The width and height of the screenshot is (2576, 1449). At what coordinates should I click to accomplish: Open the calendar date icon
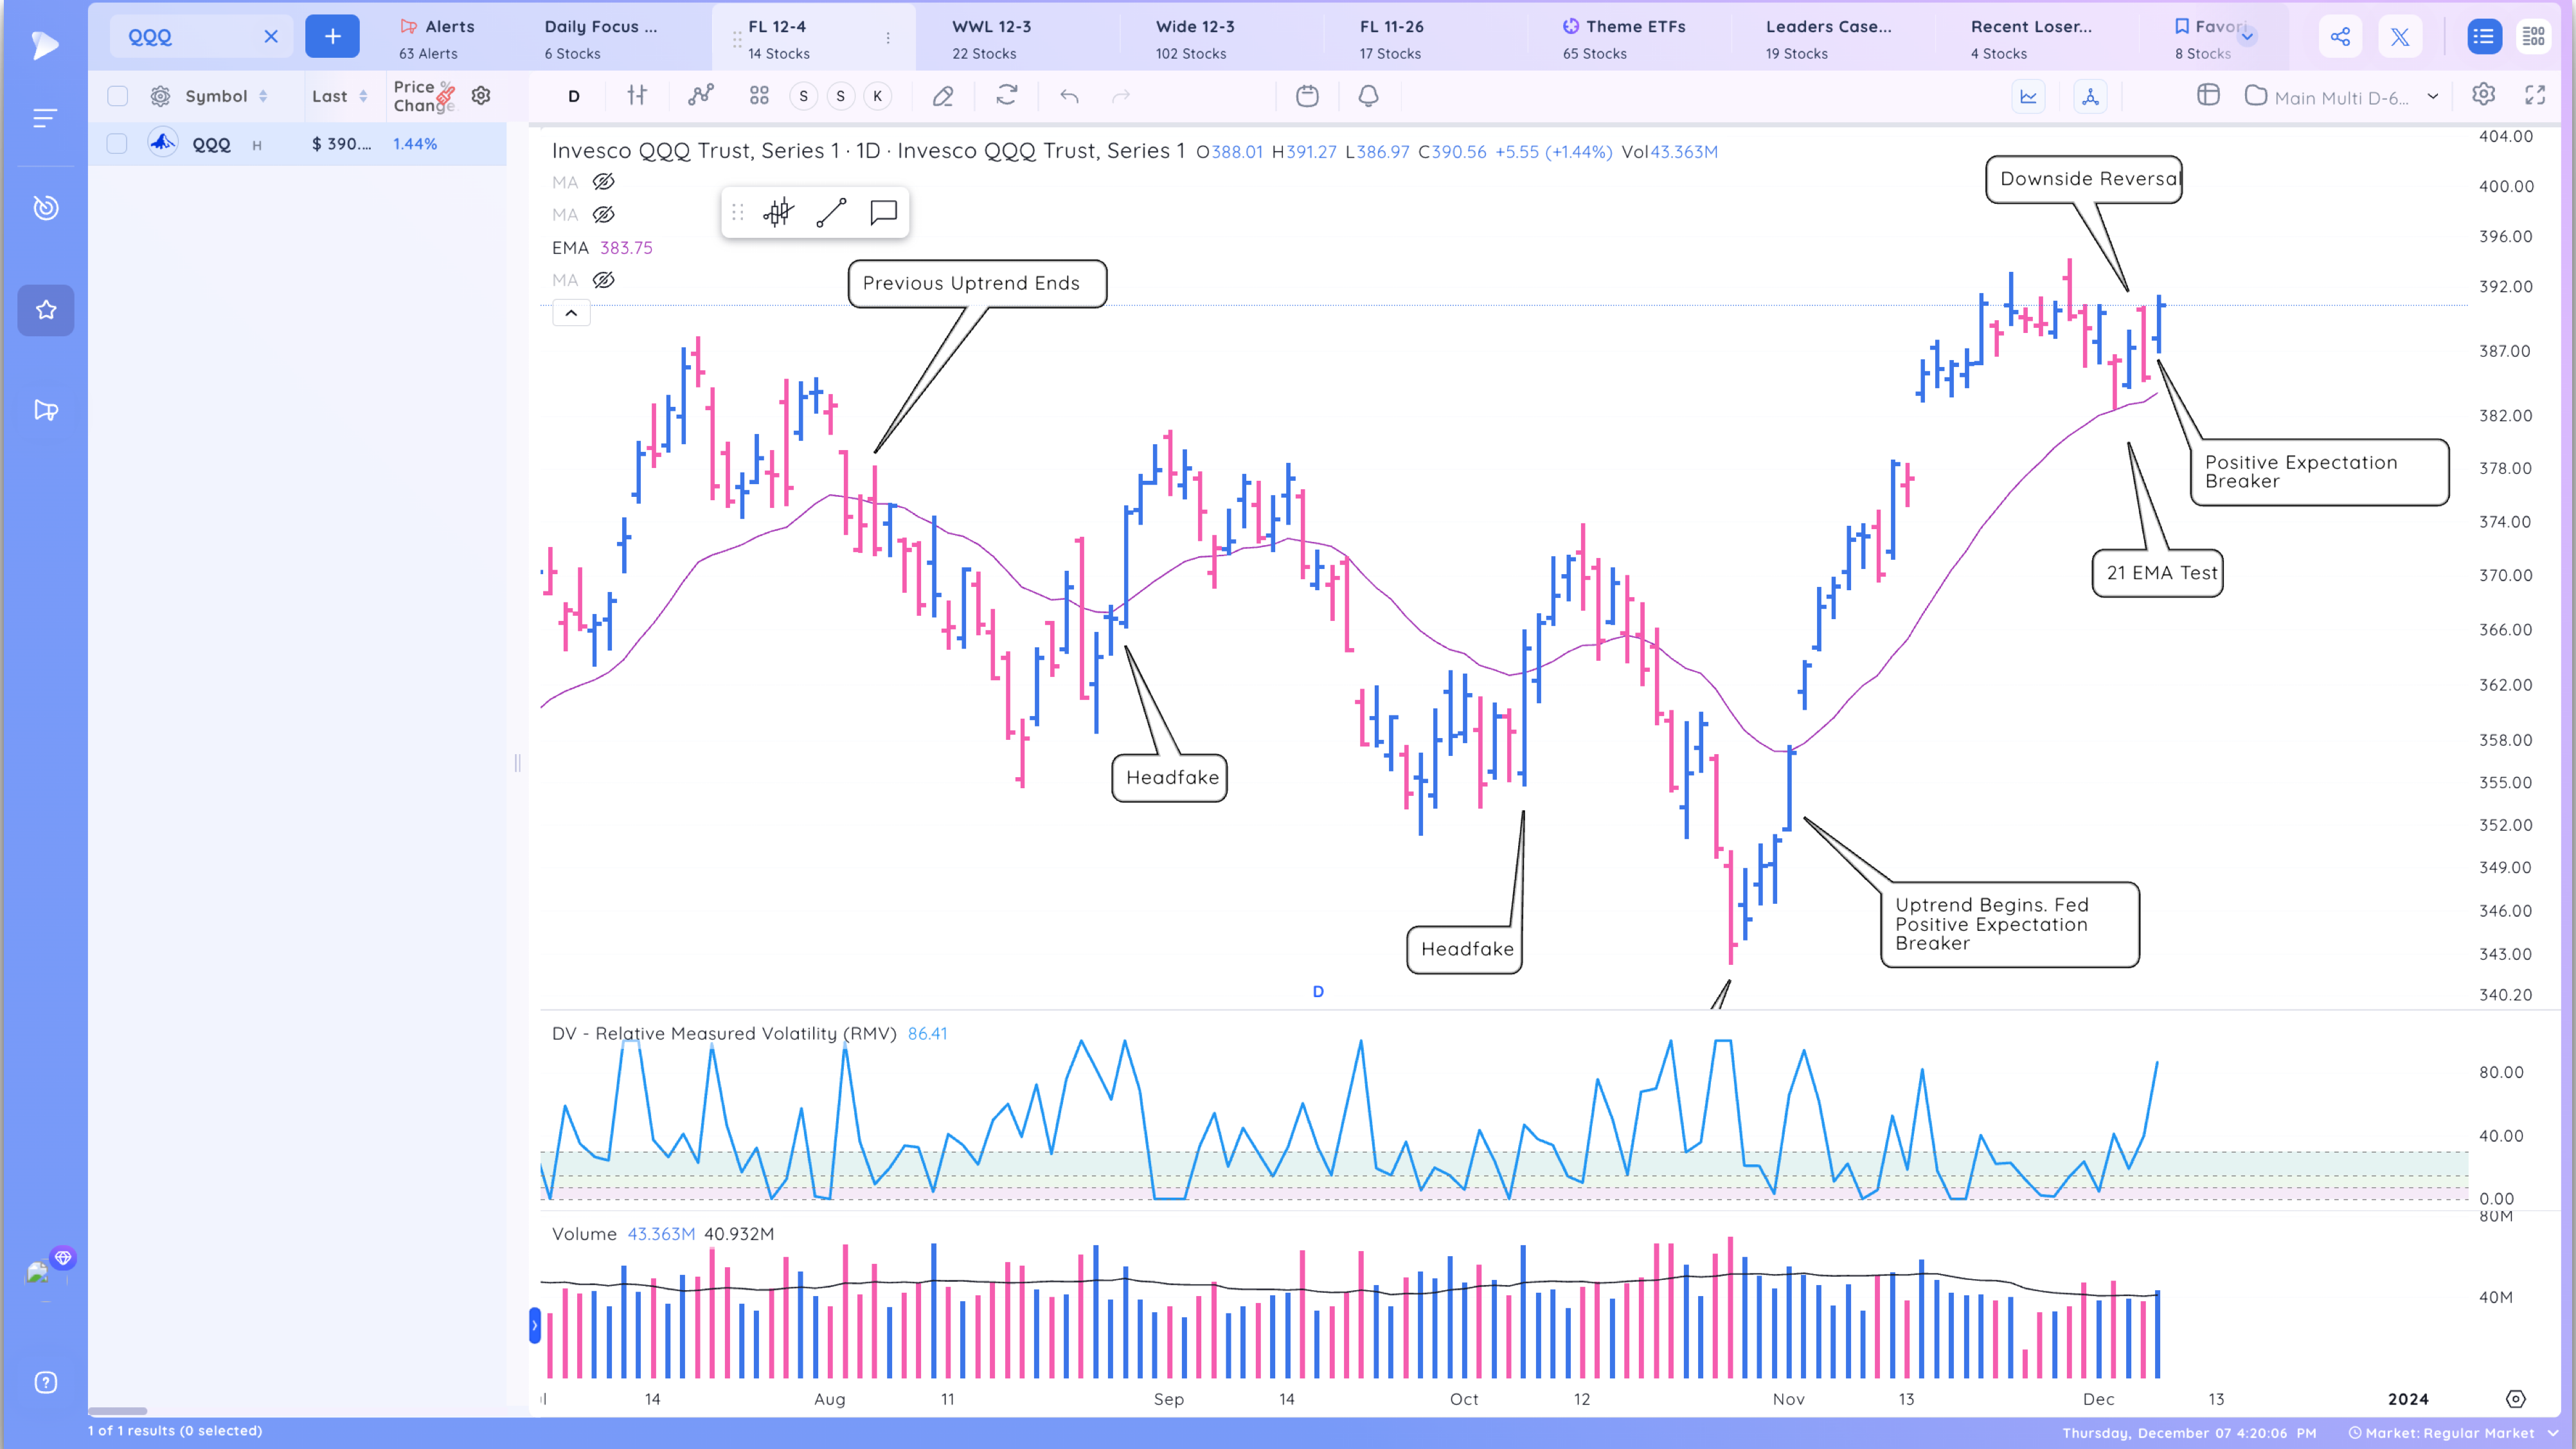pos(1307,96)
